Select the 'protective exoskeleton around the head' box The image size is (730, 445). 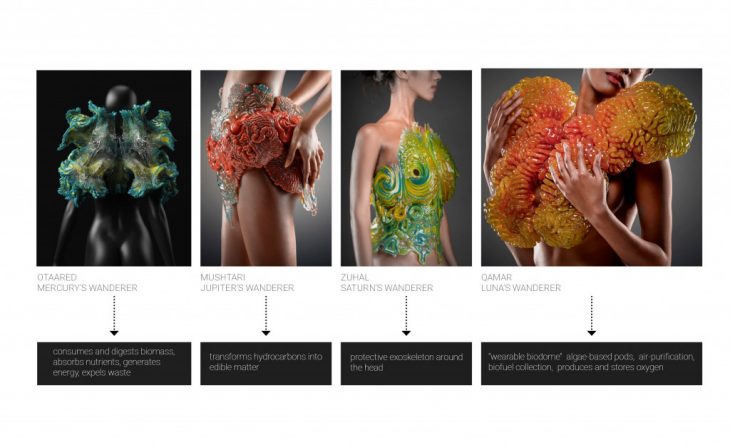[x=406, y=364]
